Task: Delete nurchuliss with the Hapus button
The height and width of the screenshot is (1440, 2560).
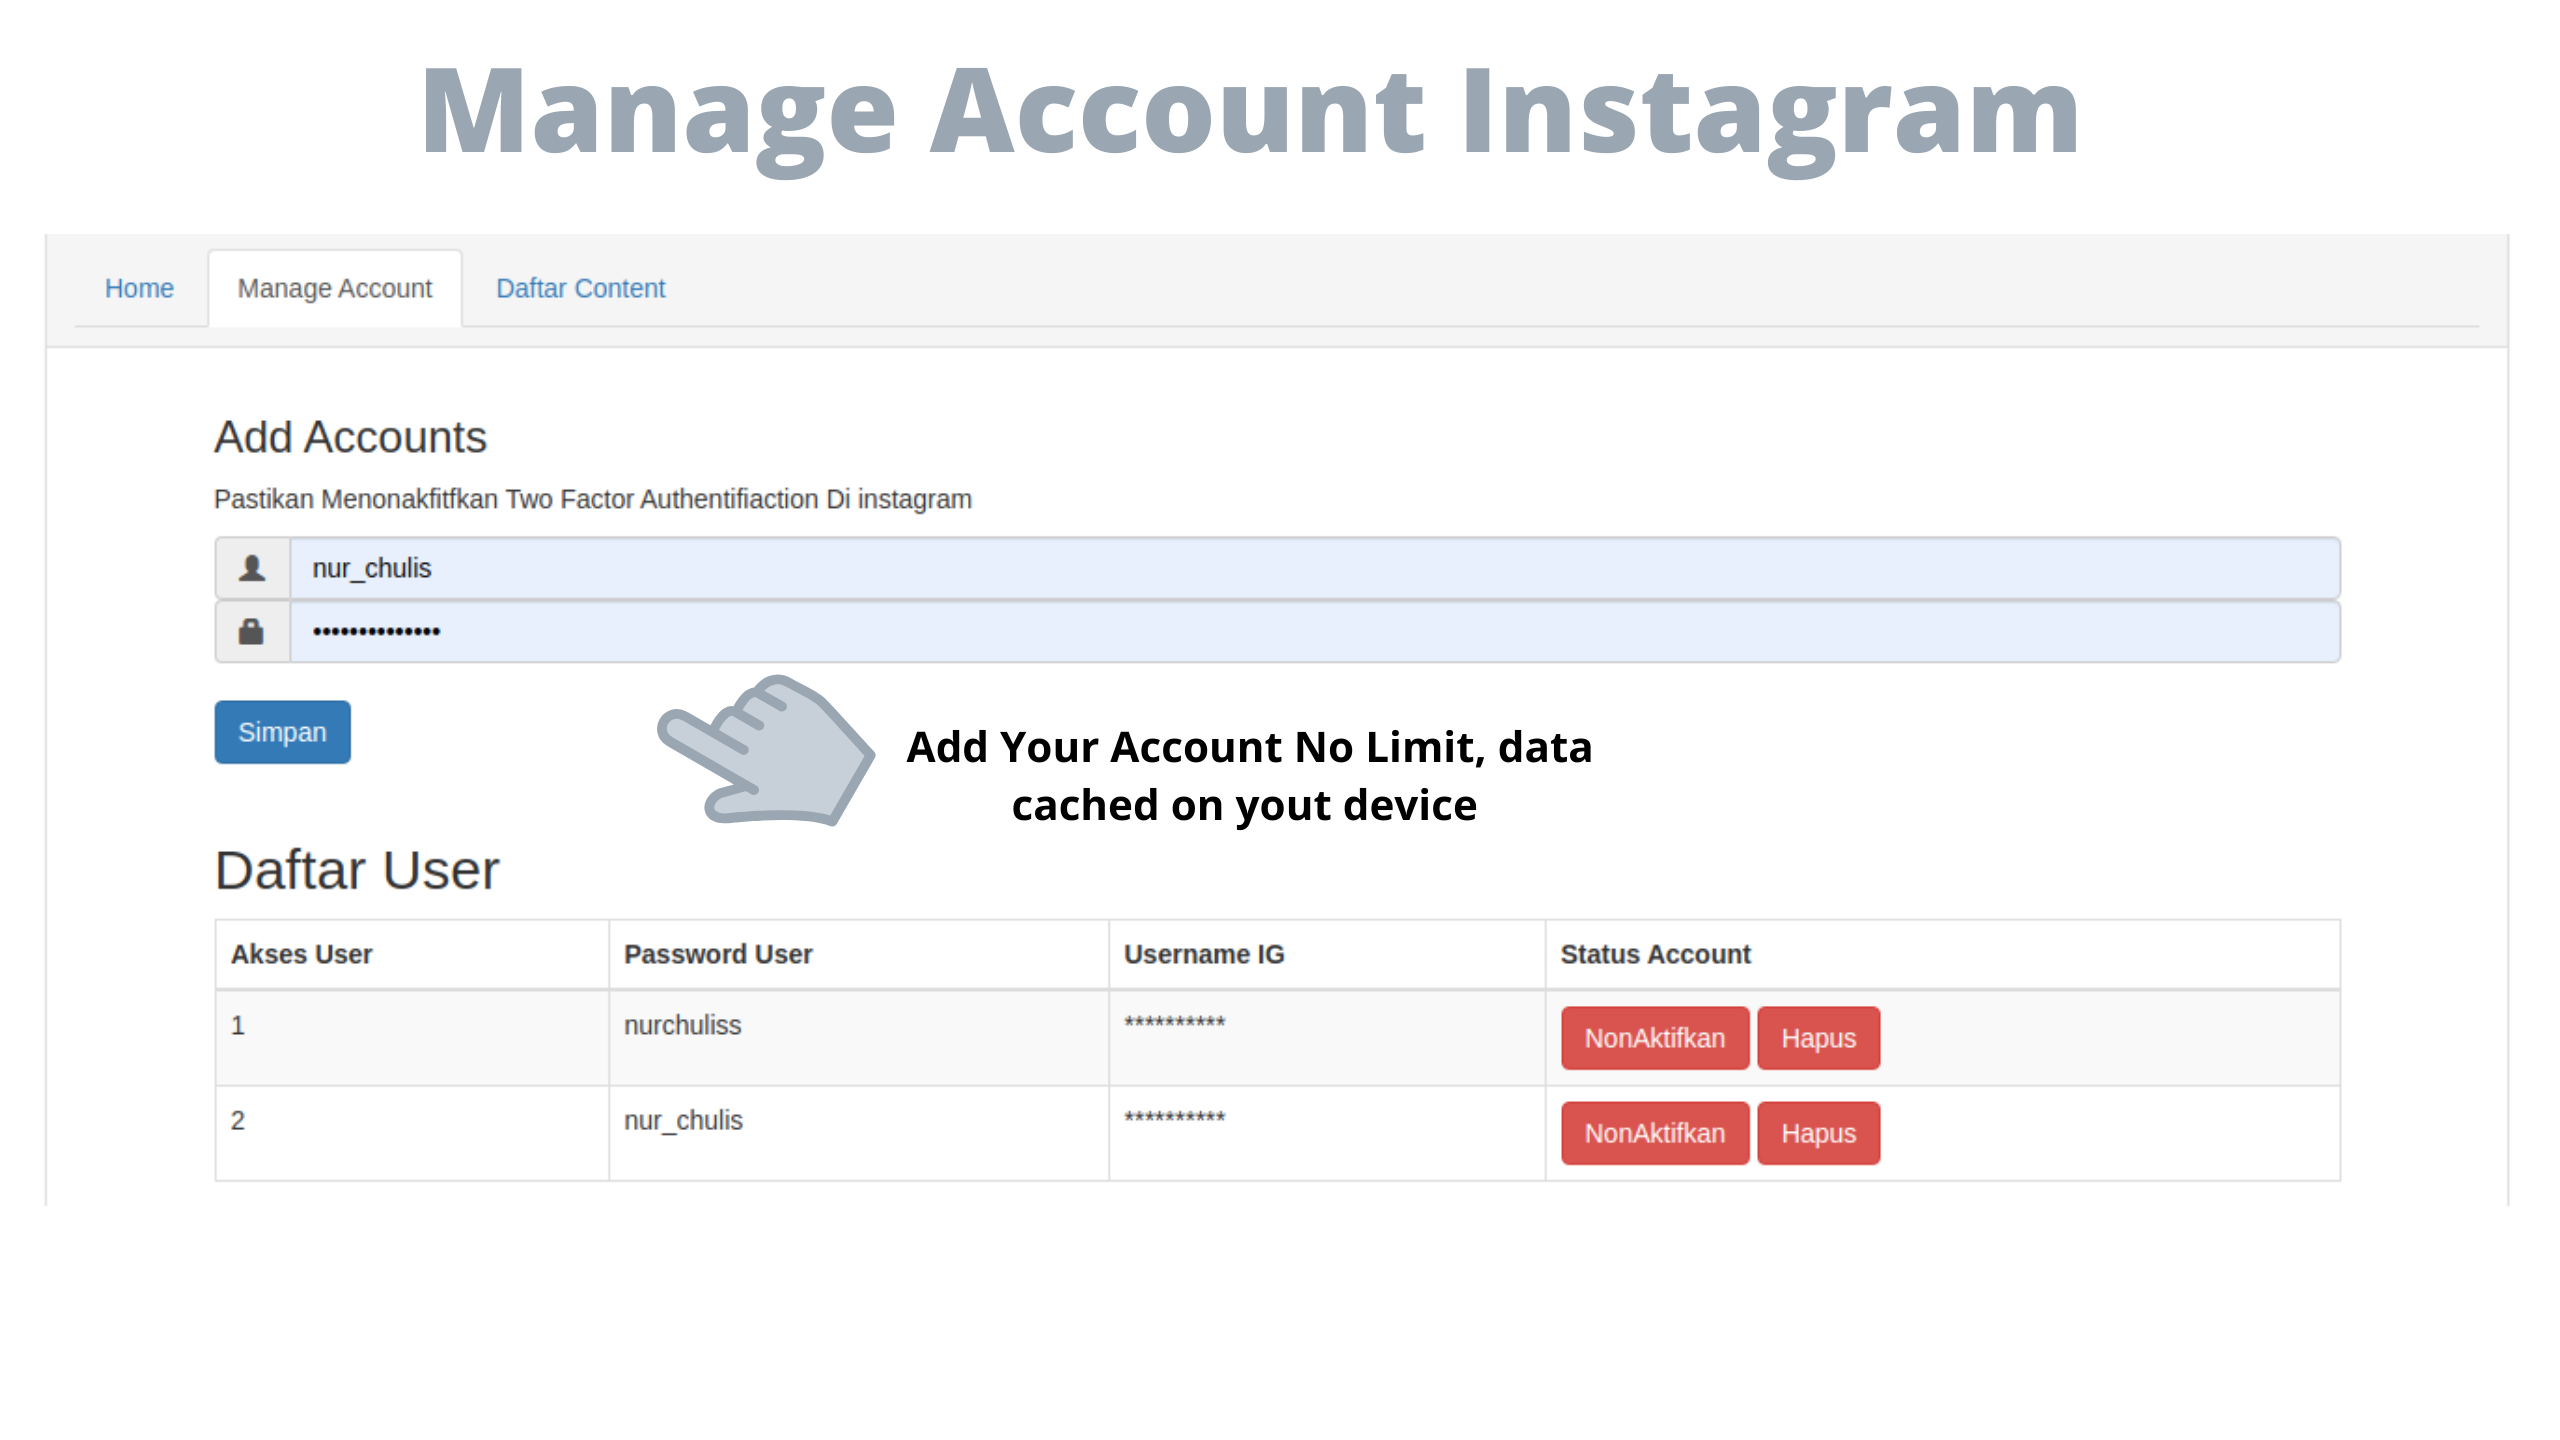Action: pyautogui.click(x=1818, y=1038)
